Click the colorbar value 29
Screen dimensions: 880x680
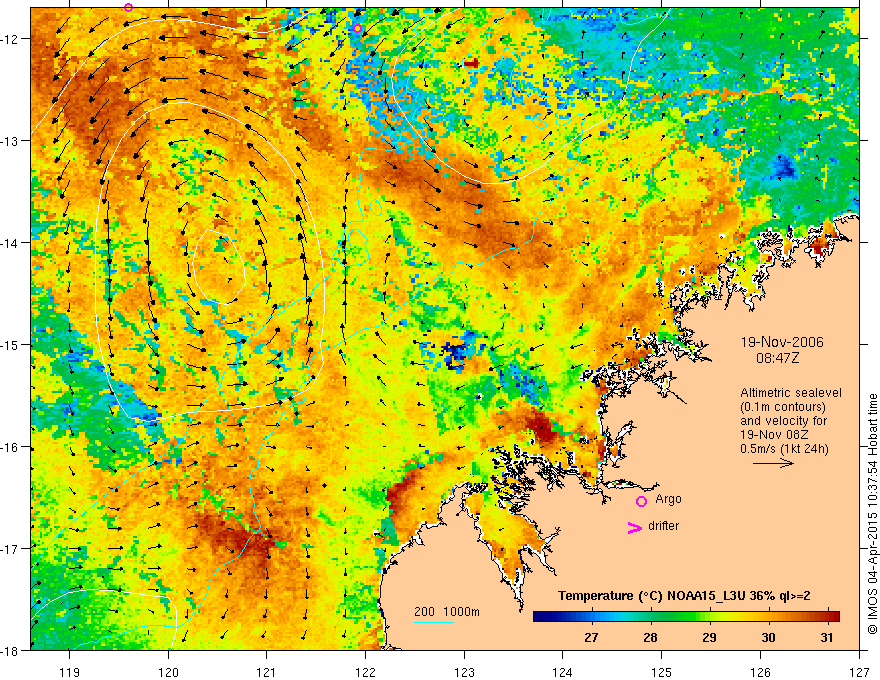click(x=709, y=637)
